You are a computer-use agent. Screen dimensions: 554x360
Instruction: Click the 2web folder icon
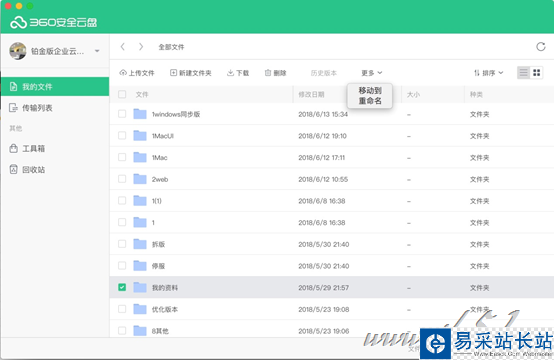coord(140,179)
